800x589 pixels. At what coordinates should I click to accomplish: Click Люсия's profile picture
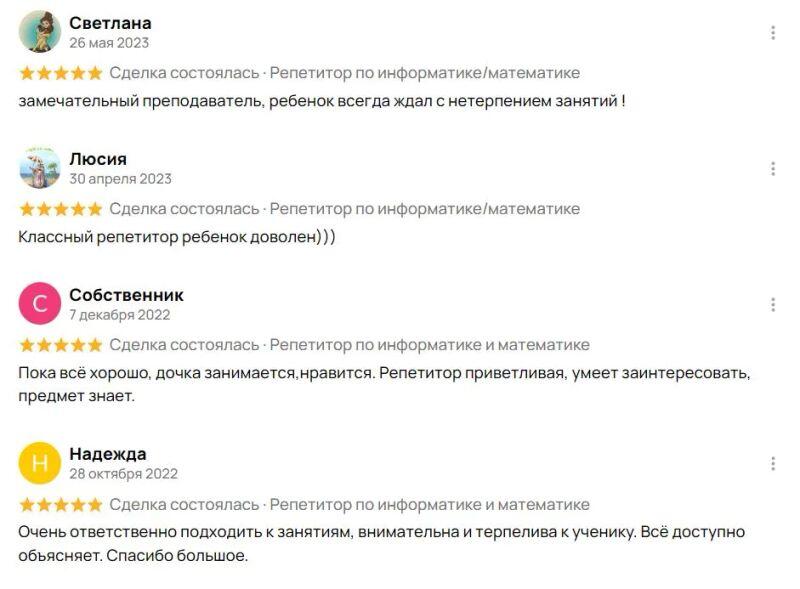[40, 168]
